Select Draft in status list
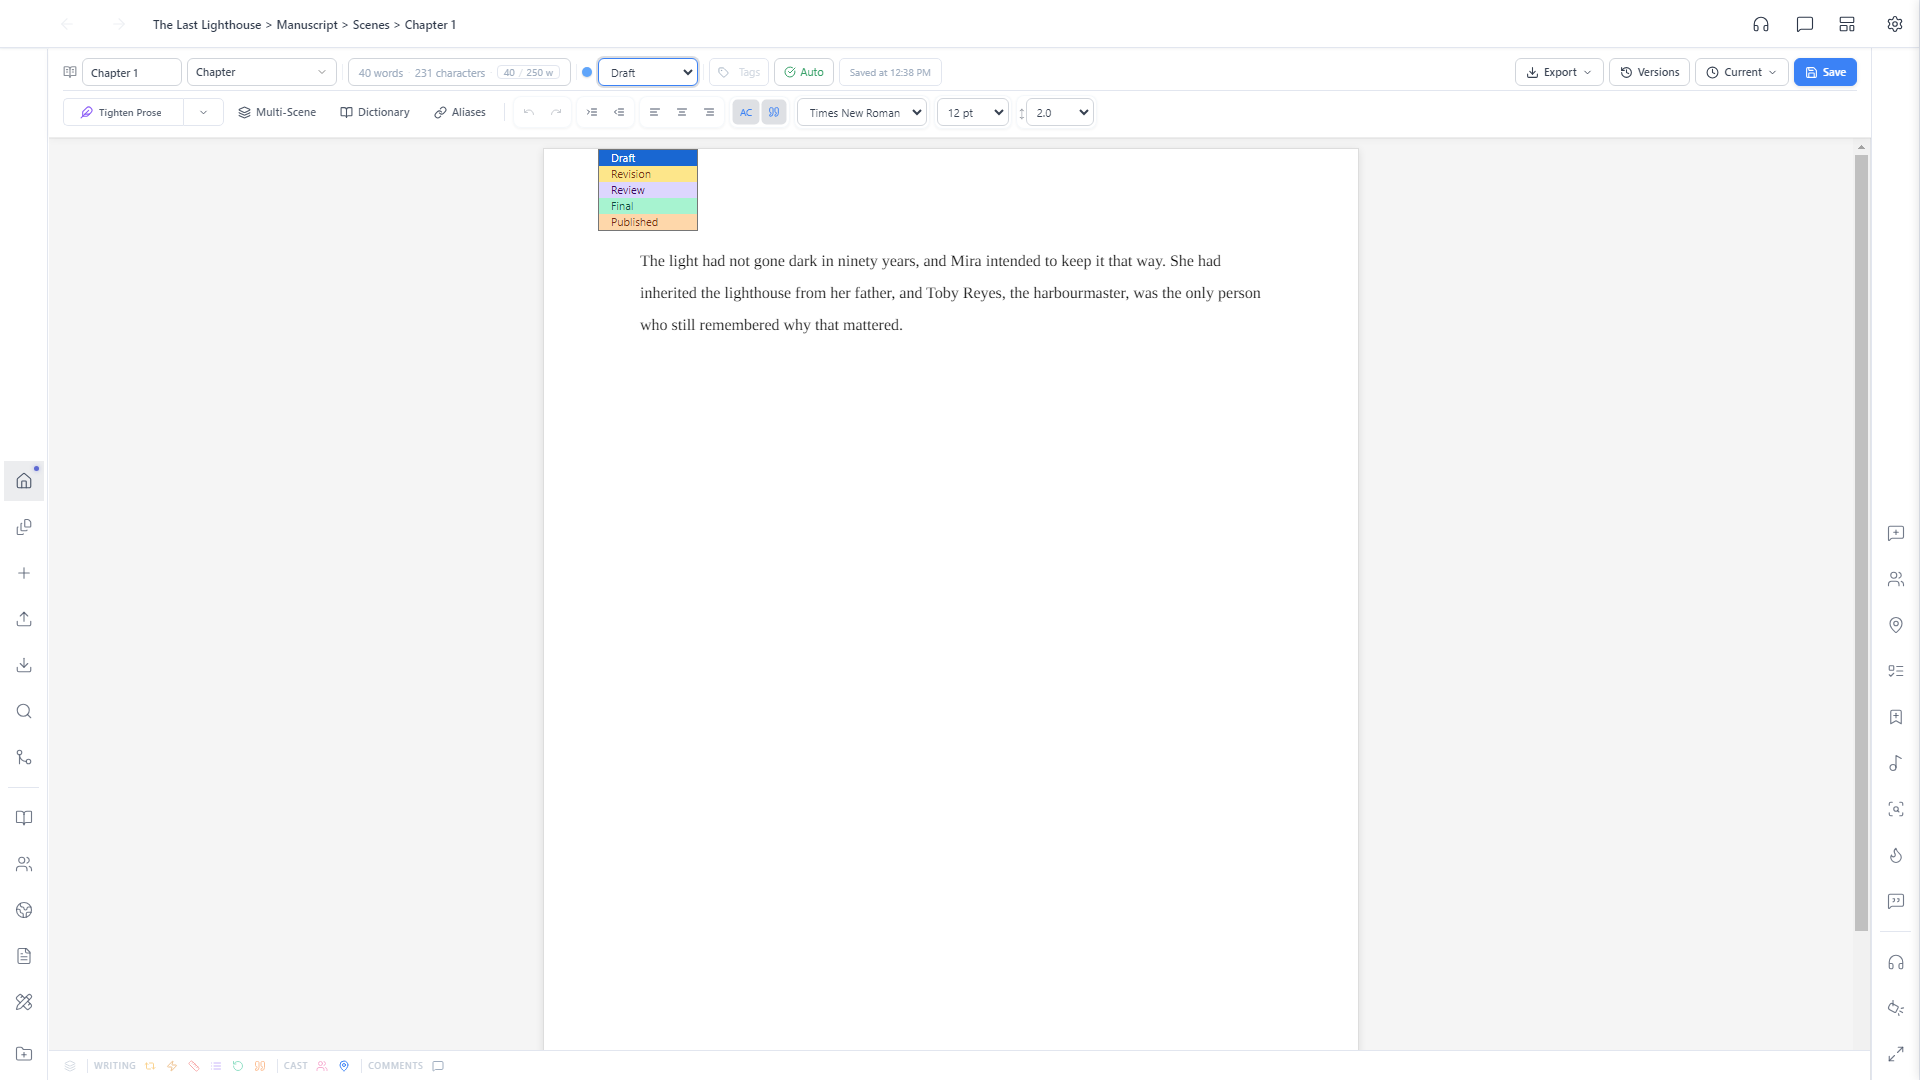This screenshot has height=1080, width=1920. coord(648,158)
